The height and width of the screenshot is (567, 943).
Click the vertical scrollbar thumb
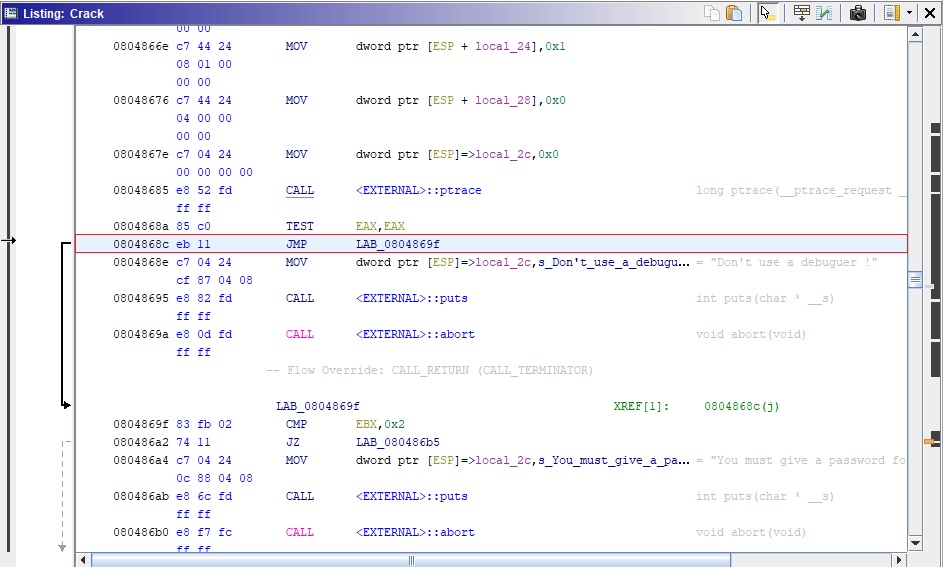click(915, 280)
